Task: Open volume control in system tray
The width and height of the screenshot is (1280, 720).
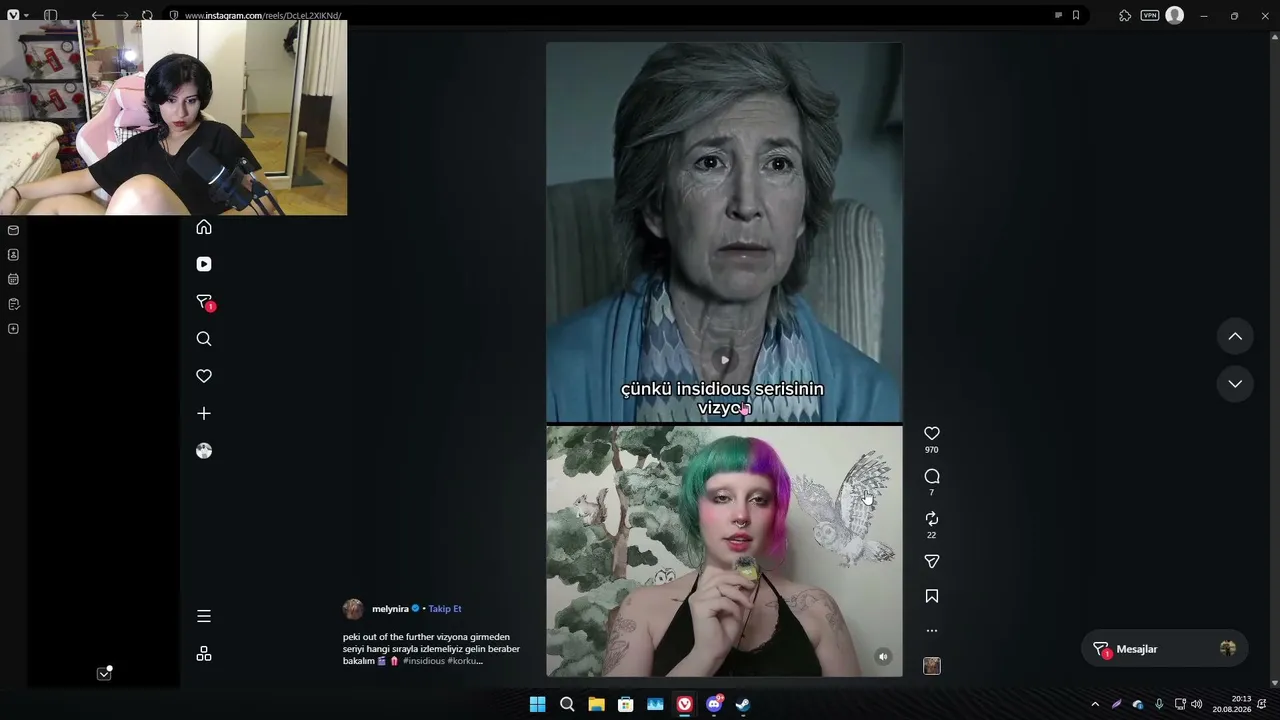Action: 1197,704
